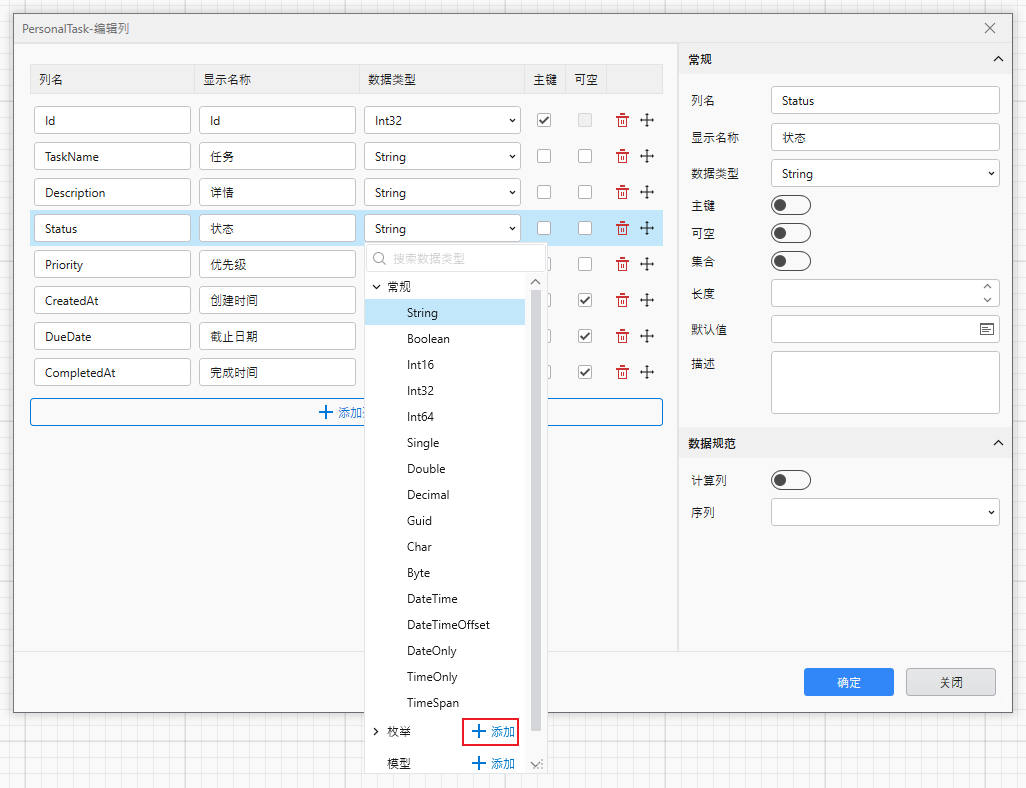
Task: Delete the DueDate row via trash icon
Action: pos(622,336)
